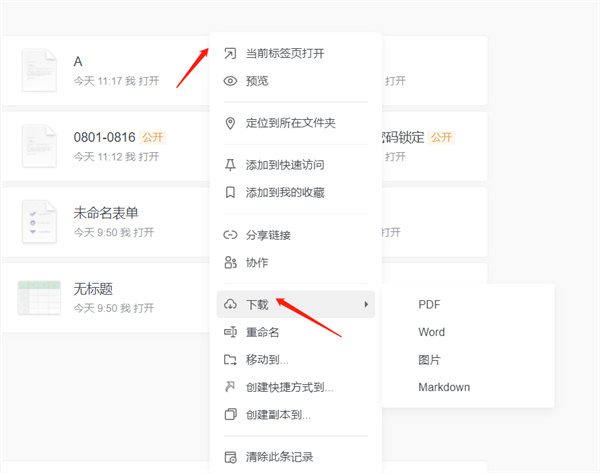Select Markdown export option
The image size is (600, 473).
pyautogui.click(x=444, y=387)
